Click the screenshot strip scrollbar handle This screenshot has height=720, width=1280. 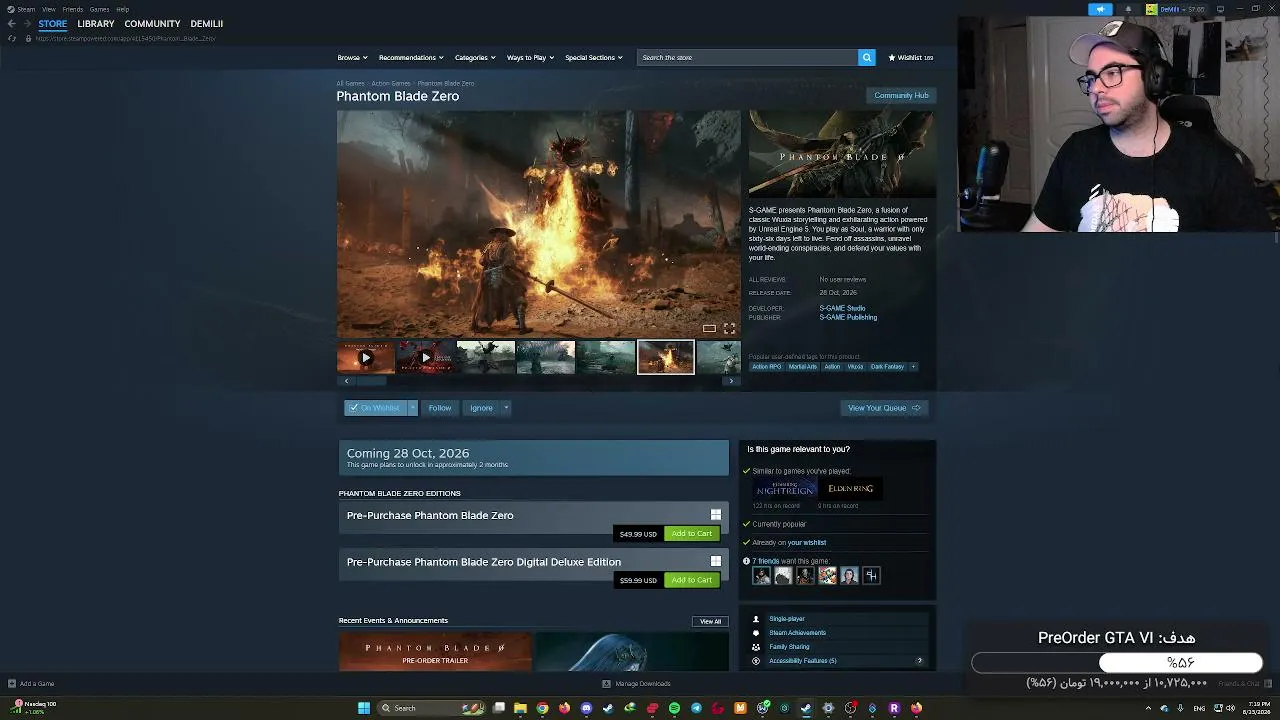pos(371,381)
